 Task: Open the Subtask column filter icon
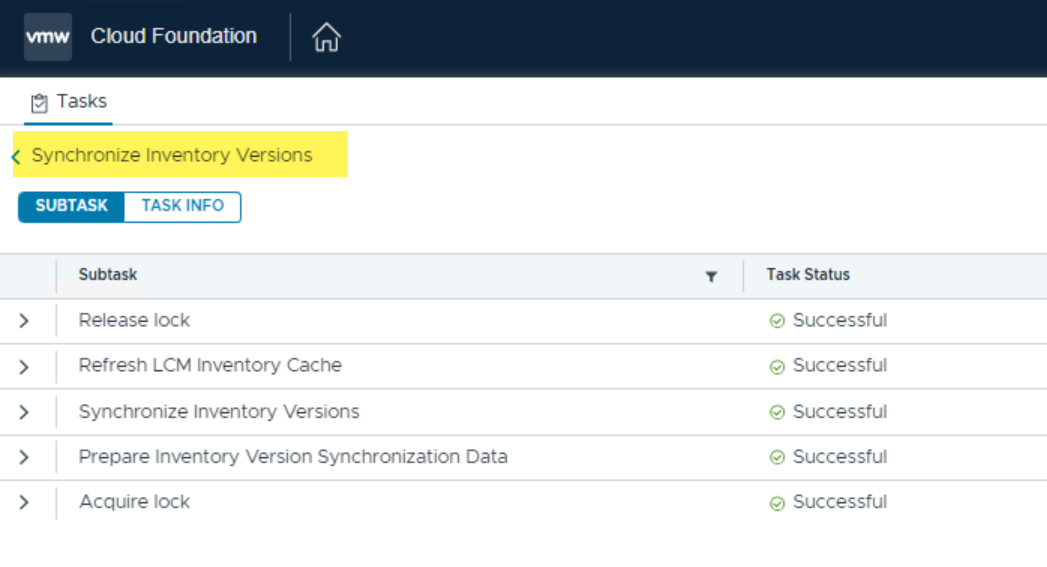[711, 276]
